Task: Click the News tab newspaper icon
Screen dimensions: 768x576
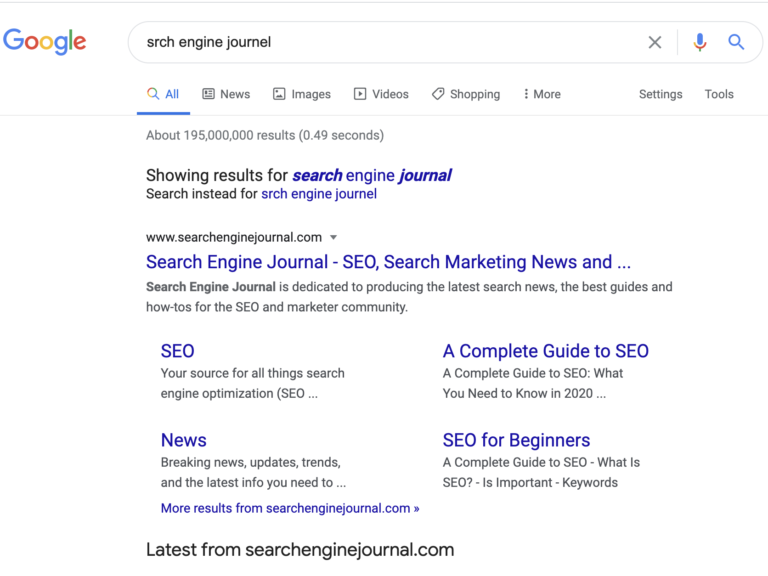Action: tap(209, 94)
